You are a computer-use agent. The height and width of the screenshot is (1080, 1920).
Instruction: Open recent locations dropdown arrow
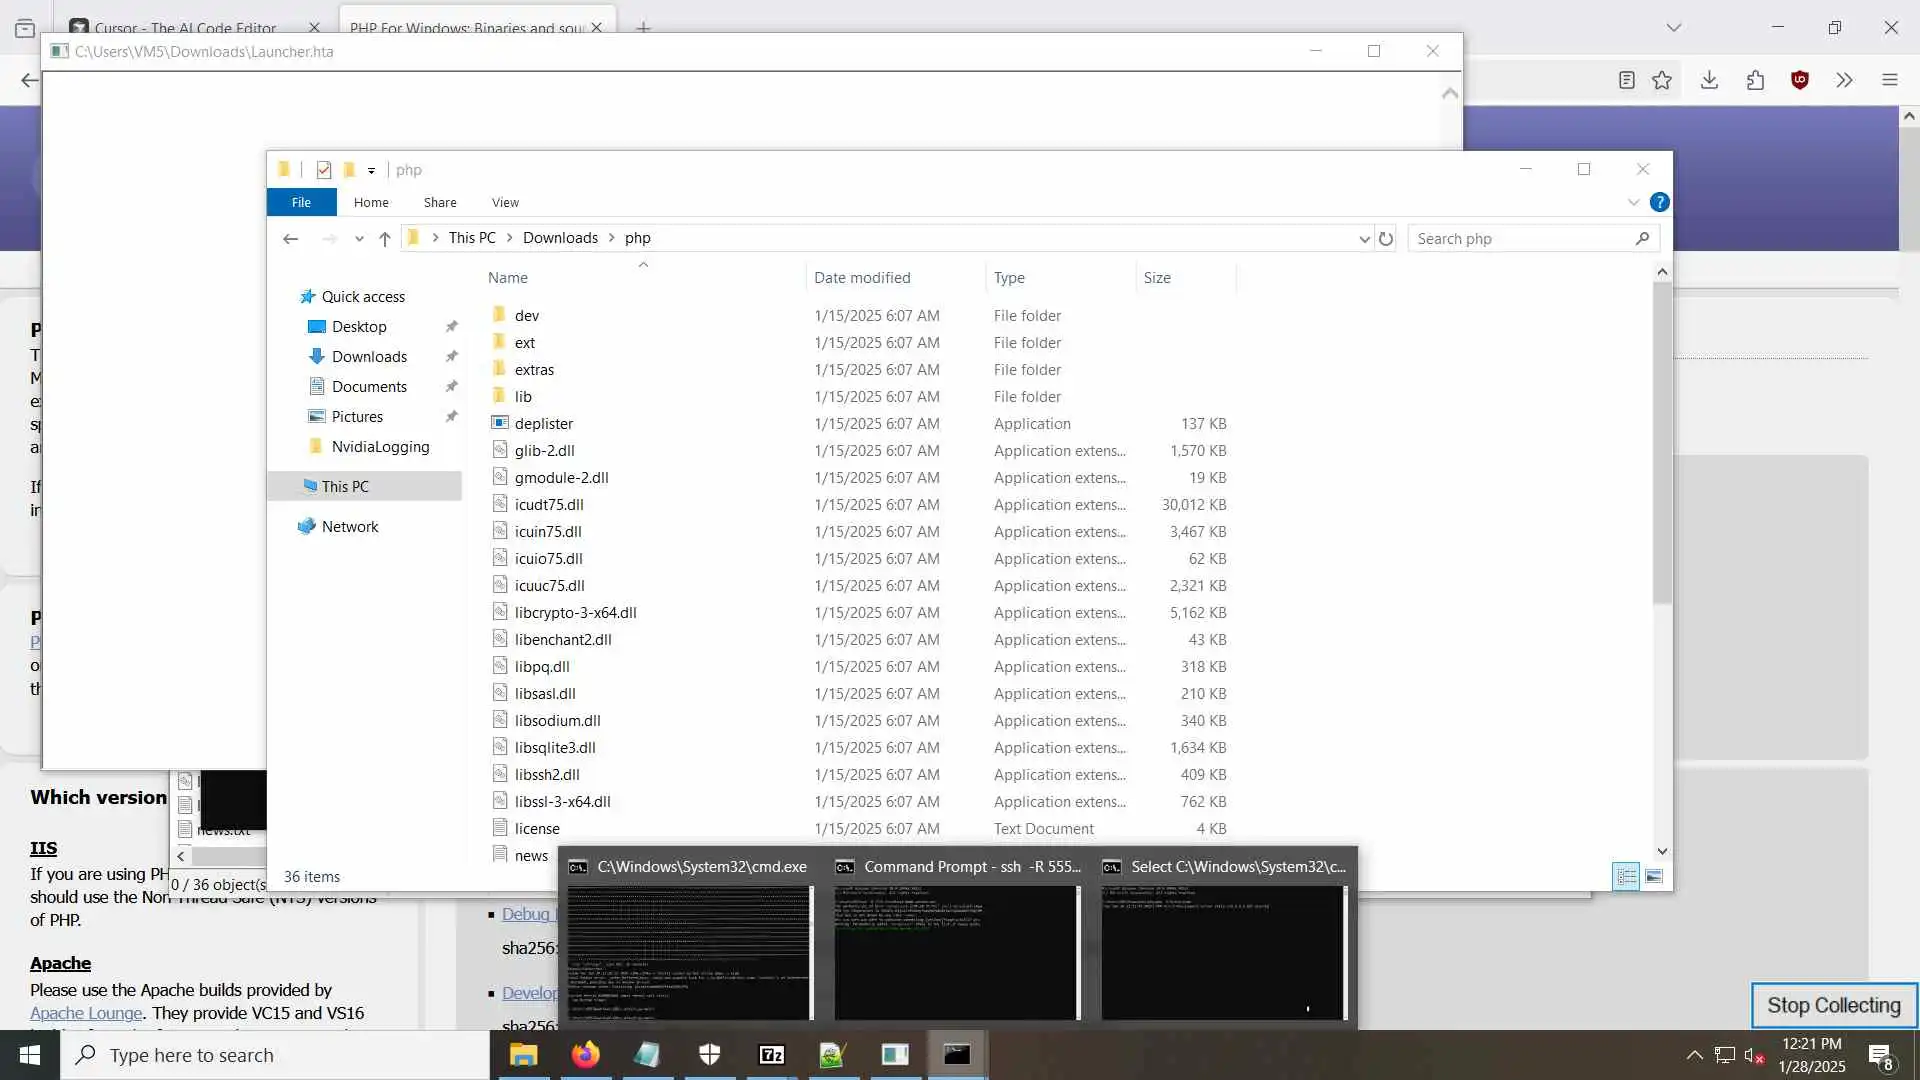click(359, 238)
